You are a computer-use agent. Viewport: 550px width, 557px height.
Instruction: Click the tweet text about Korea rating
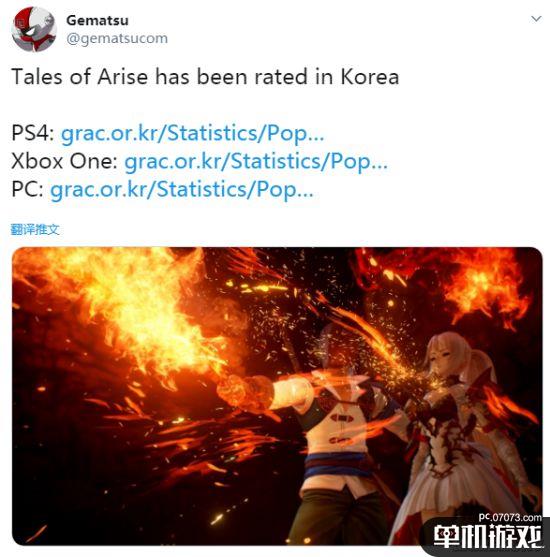coord(205,77)
